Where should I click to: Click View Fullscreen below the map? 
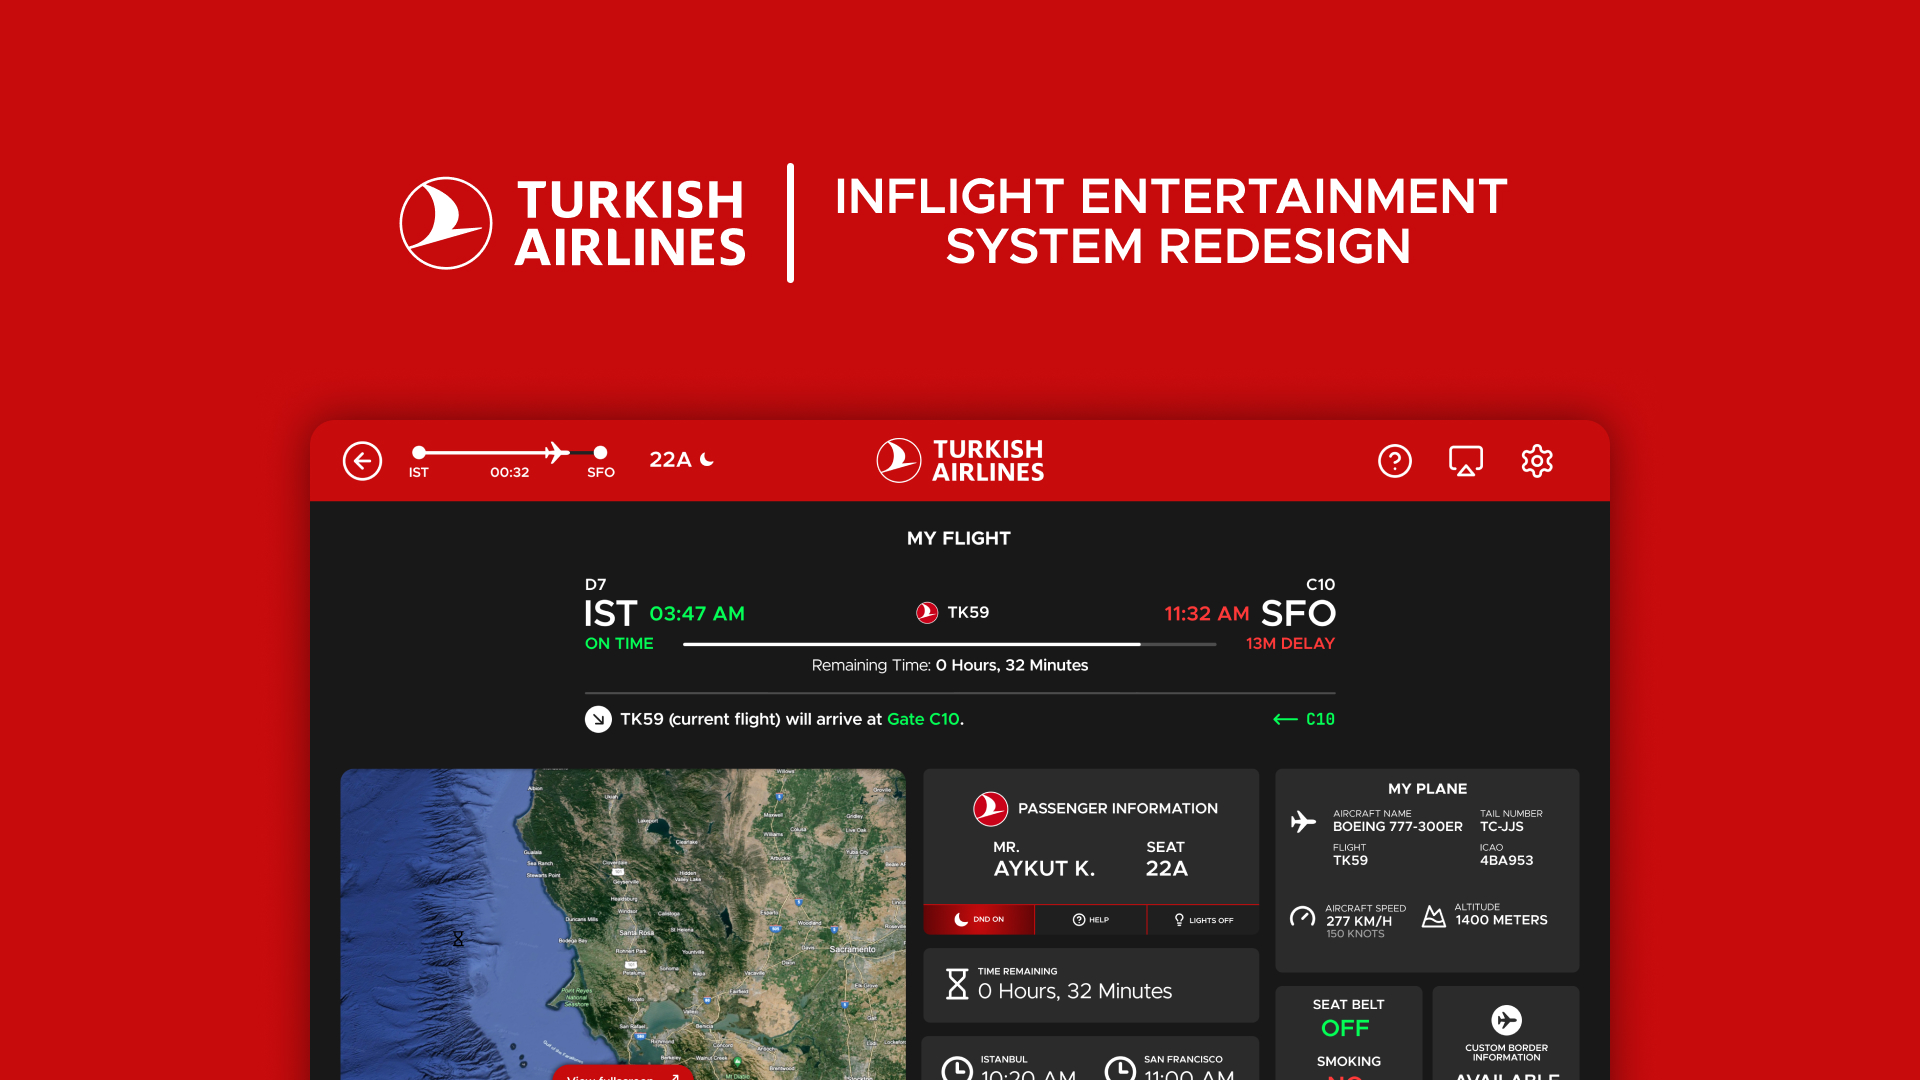(x=621, y=1076)
